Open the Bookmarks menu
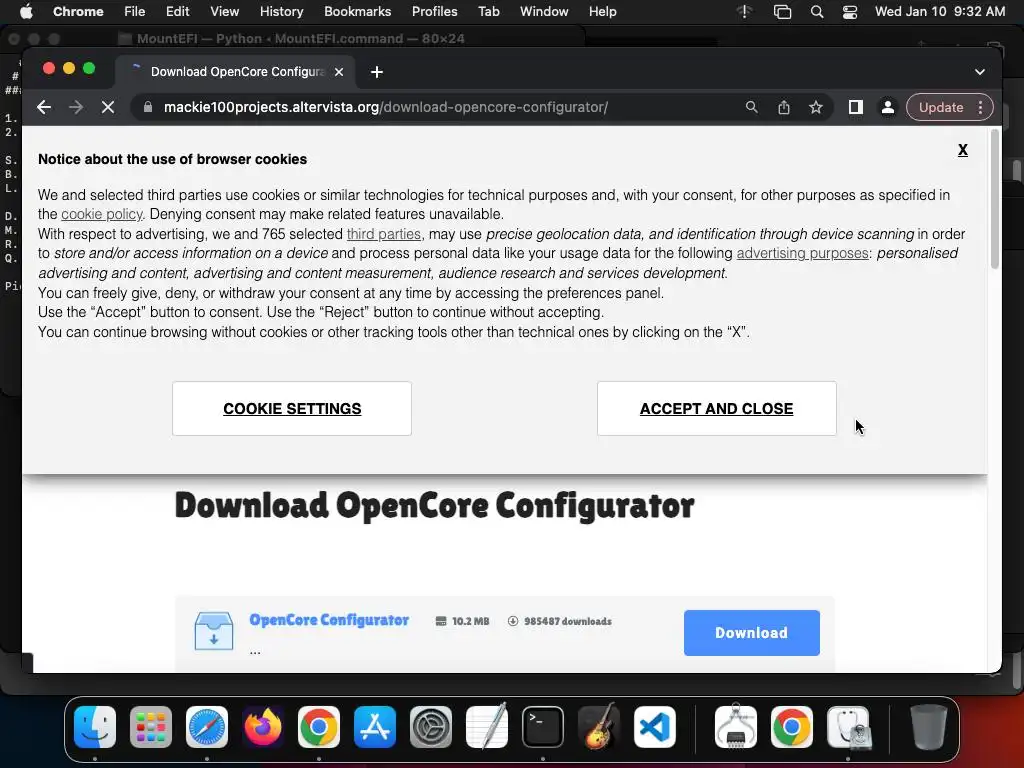Viewport: 1024px width, 768px height. (x=357, y=12)
